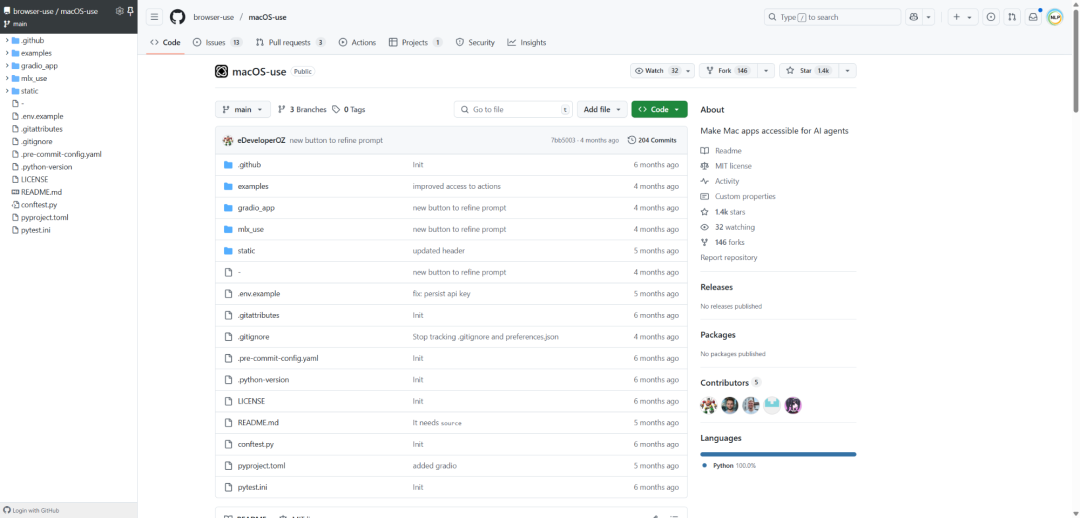The width and height of the screenshot is (1080, 518).
Task: Star the macOS-use repository
Action: point(809,71)
